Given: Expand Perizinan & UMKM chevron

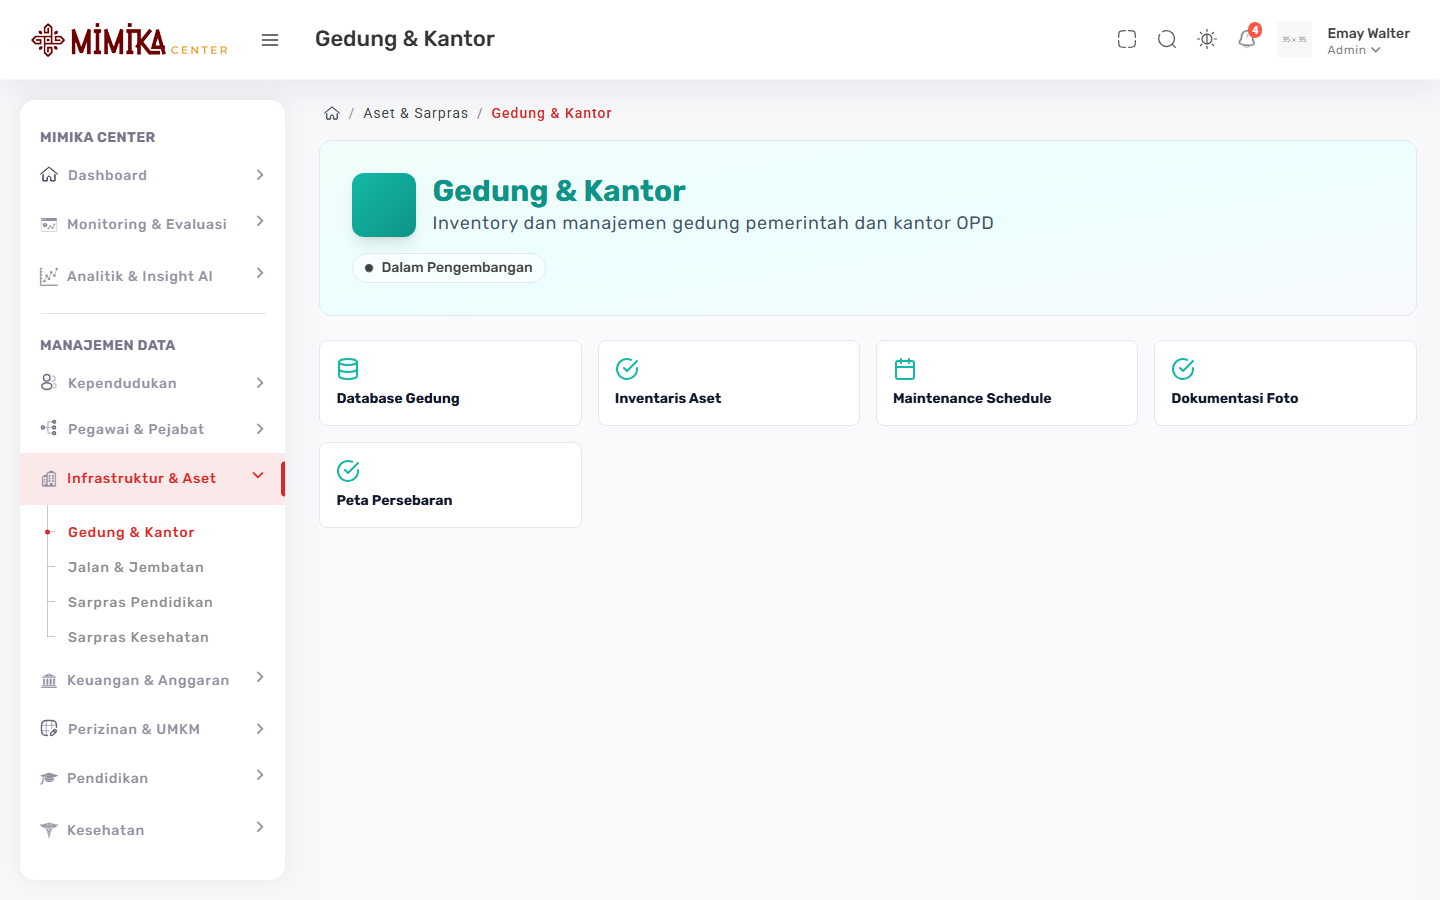Looking at the screenshot, I should [260, 729].
